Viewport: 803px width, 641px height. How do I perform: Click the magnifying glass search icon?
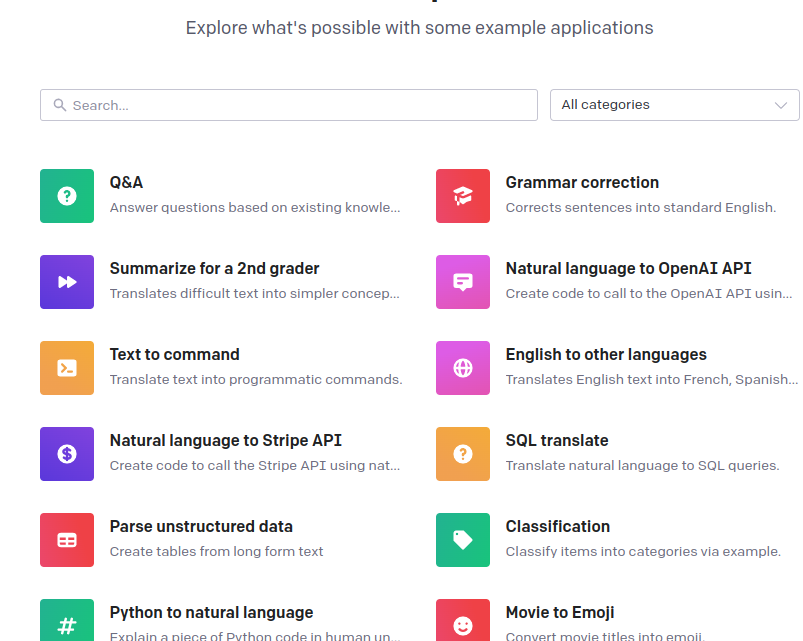tap(60, 105)
